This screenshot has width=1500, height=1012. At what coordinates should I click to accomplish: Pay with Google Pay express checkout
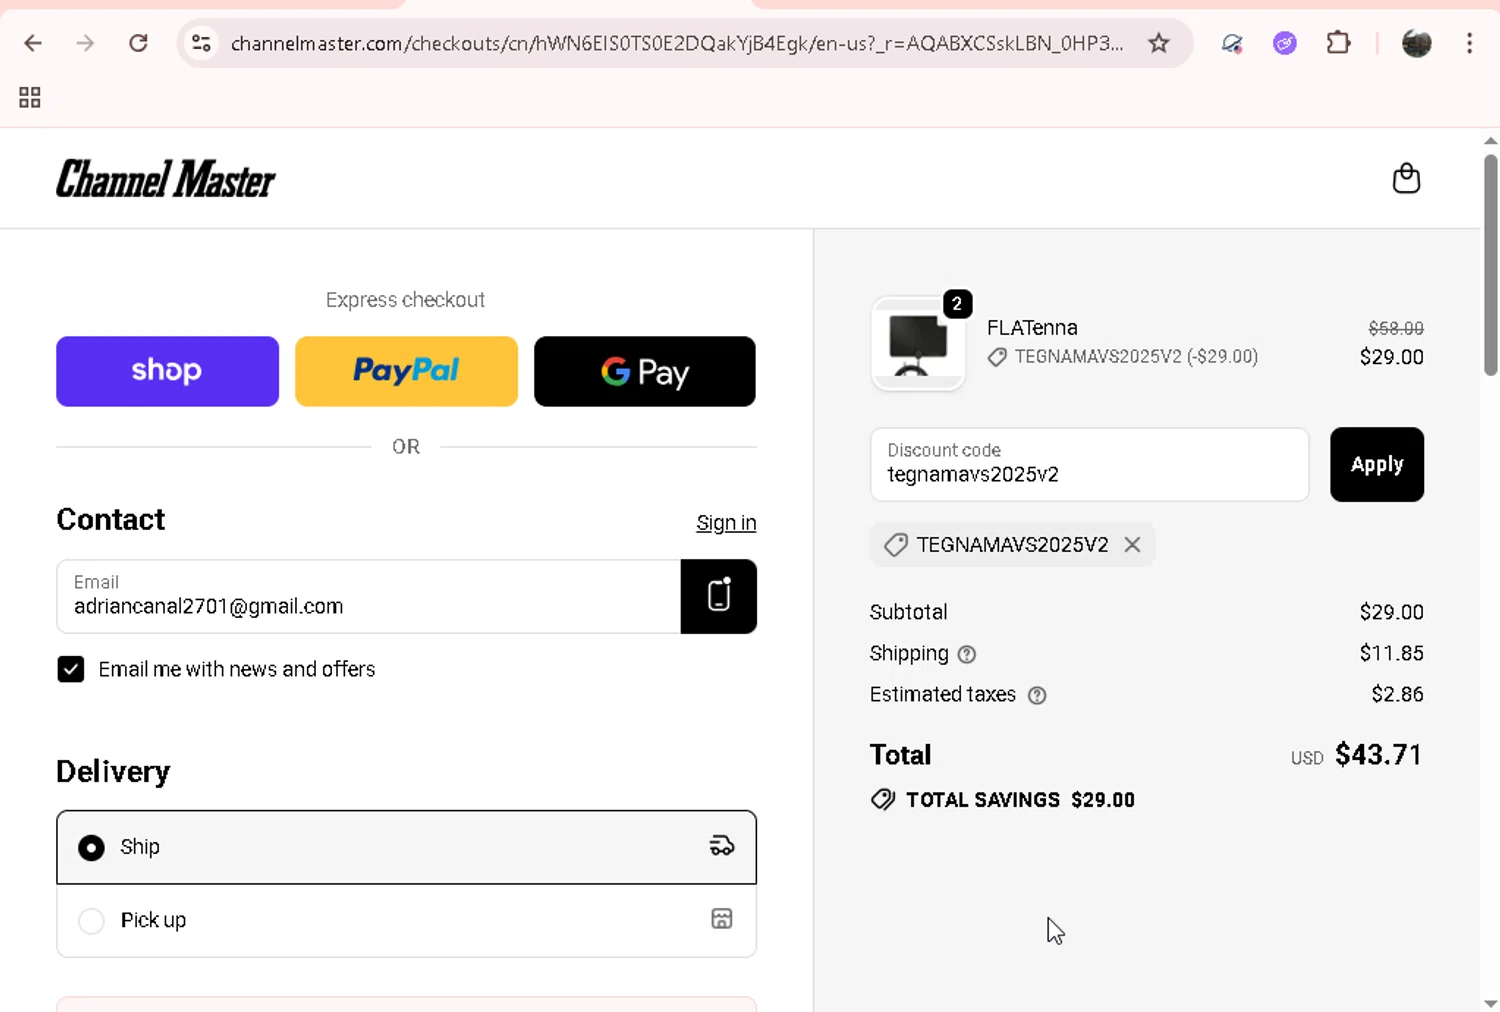click(645, 371)
